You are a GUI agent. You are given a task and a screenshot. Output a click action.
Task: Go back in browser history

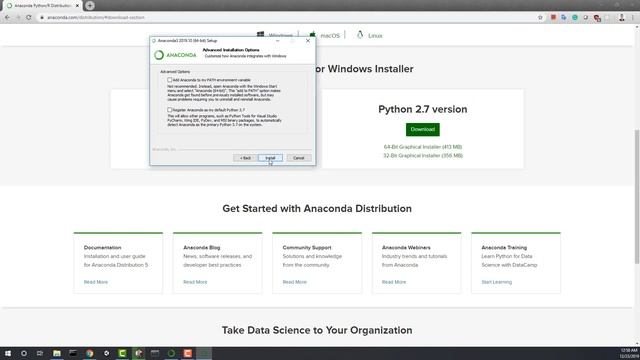coord(7,18)
